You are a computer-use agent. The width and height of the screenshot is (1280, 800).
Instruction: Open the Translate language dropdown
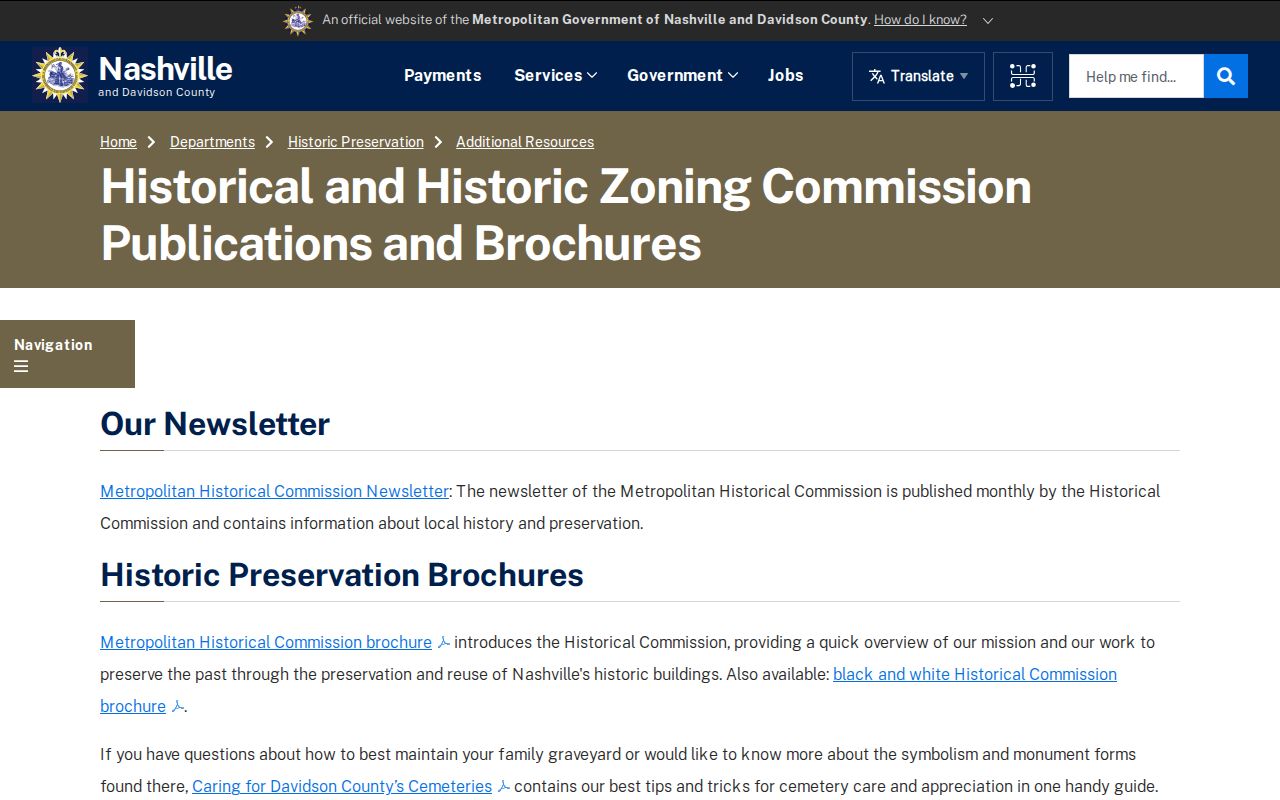pos(918,76)
